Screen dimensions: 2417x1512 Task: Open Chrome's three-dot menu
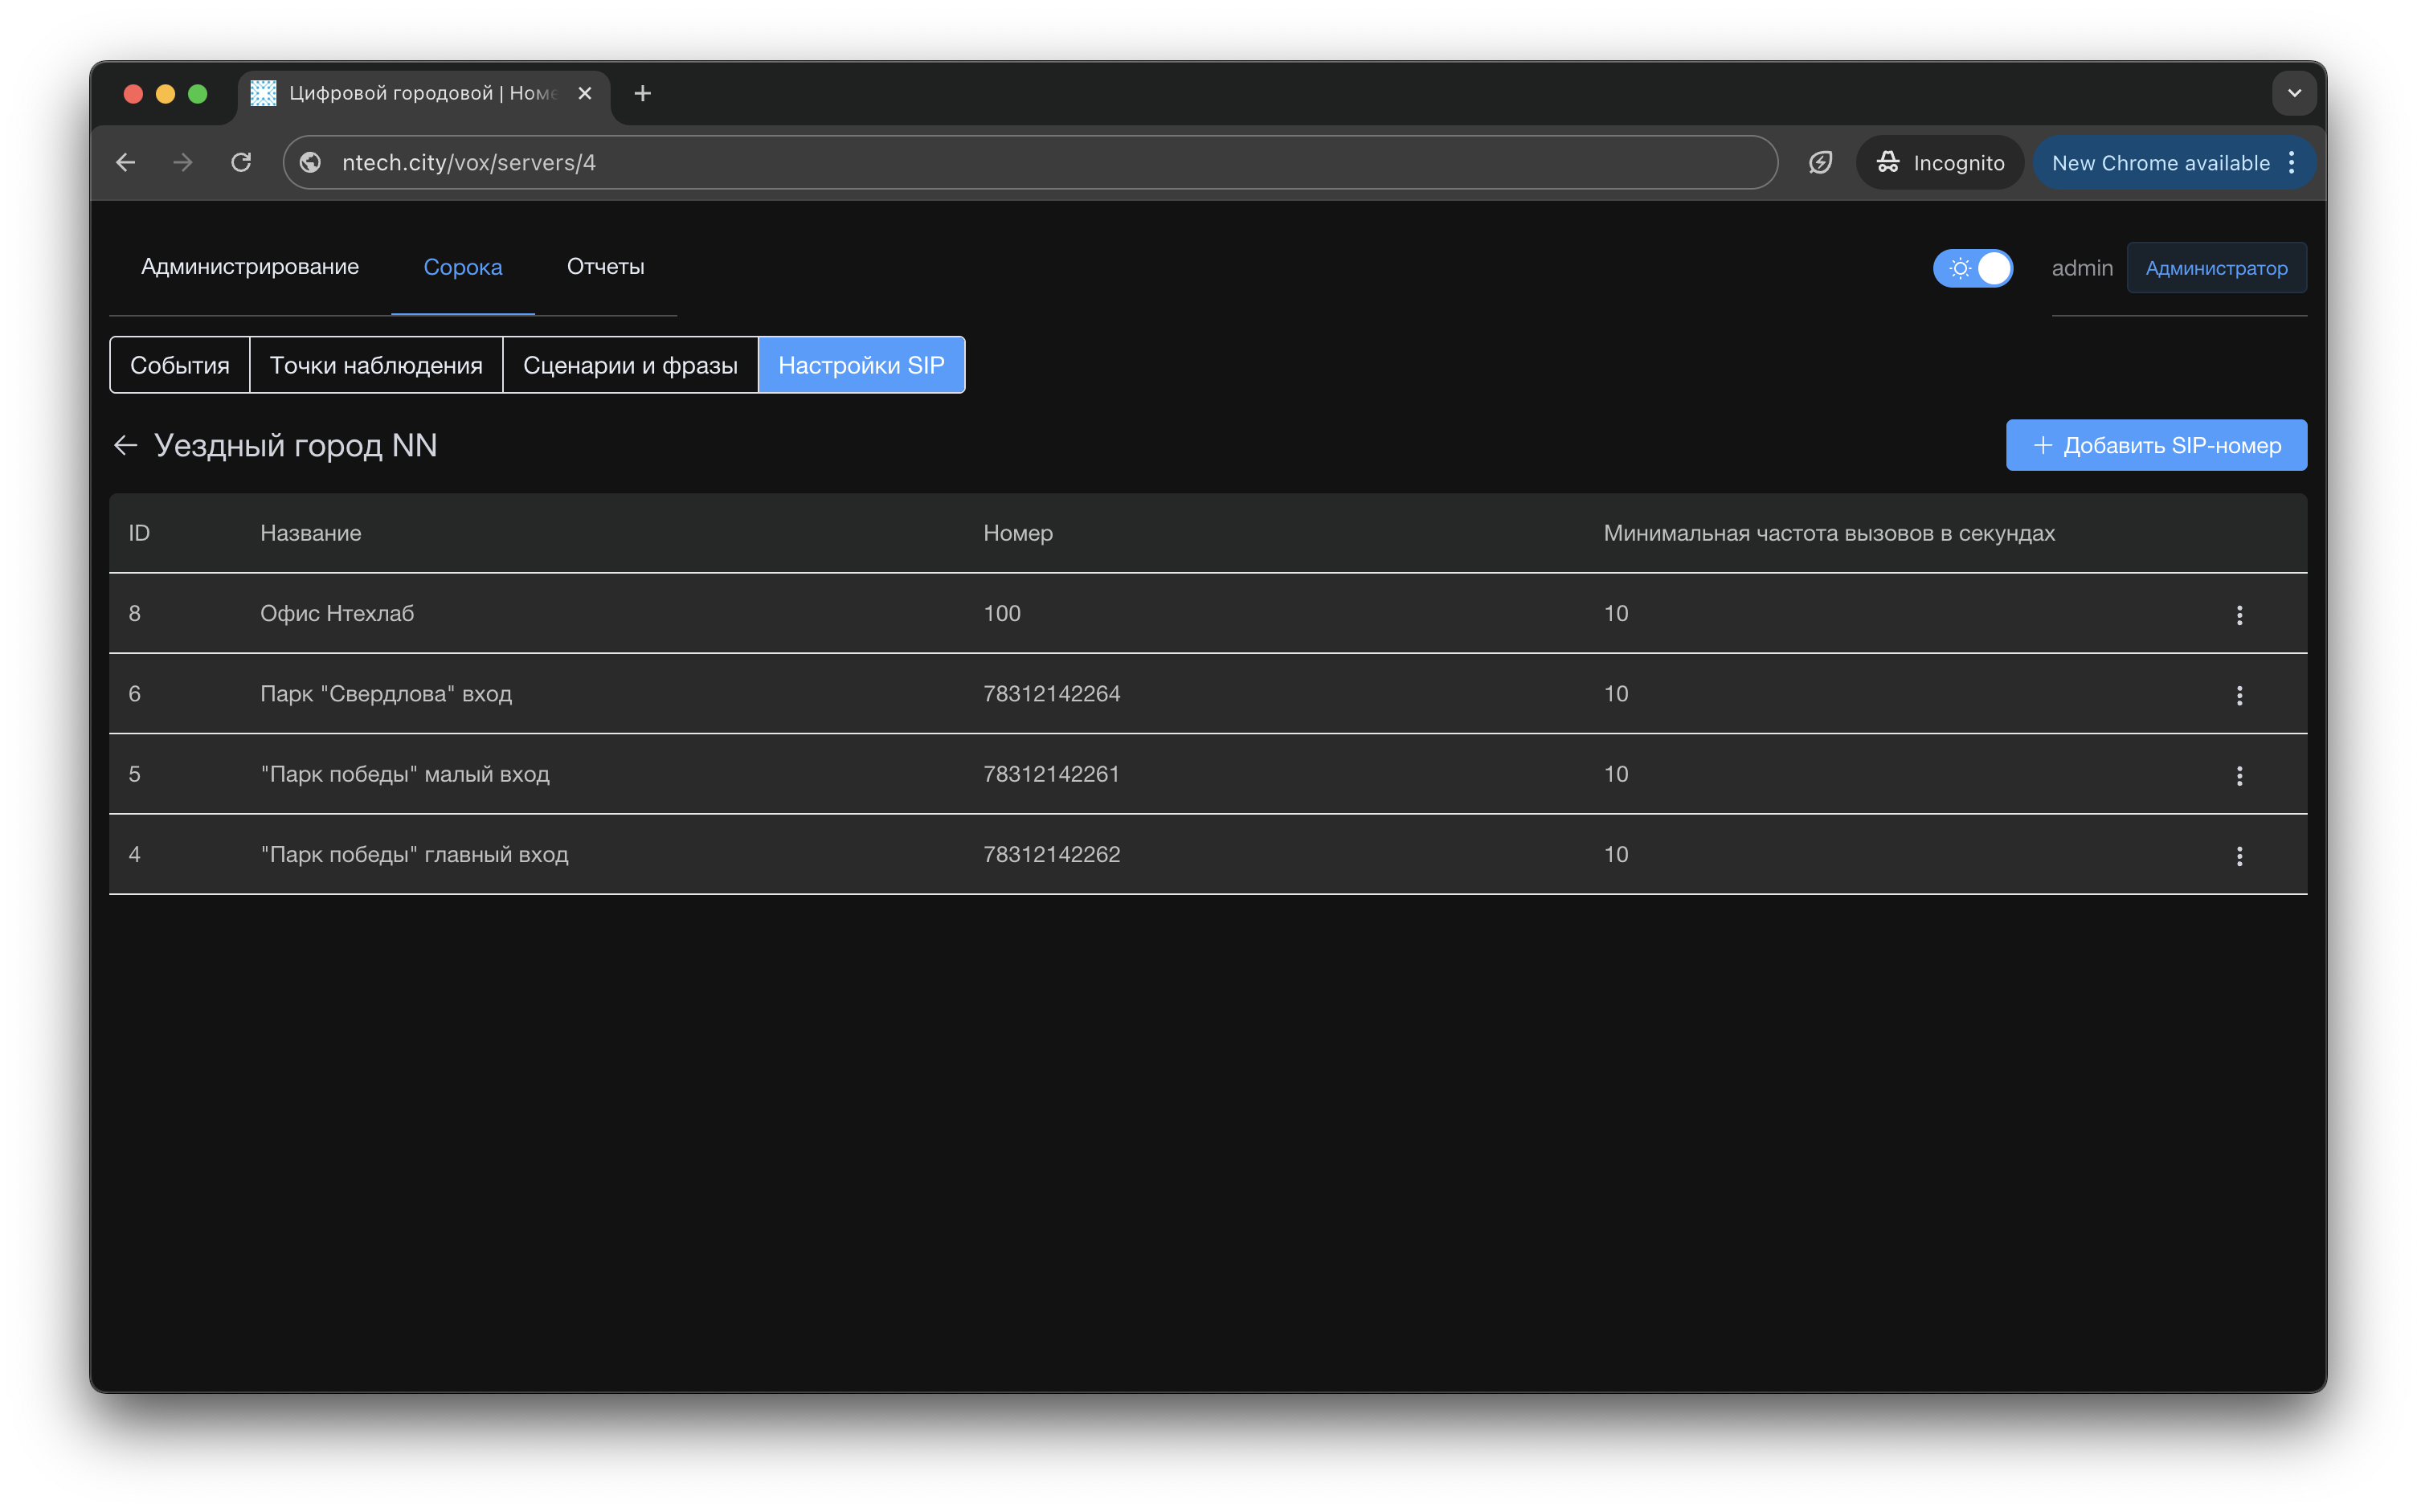pyautogui.click(x=2291, y=163)
